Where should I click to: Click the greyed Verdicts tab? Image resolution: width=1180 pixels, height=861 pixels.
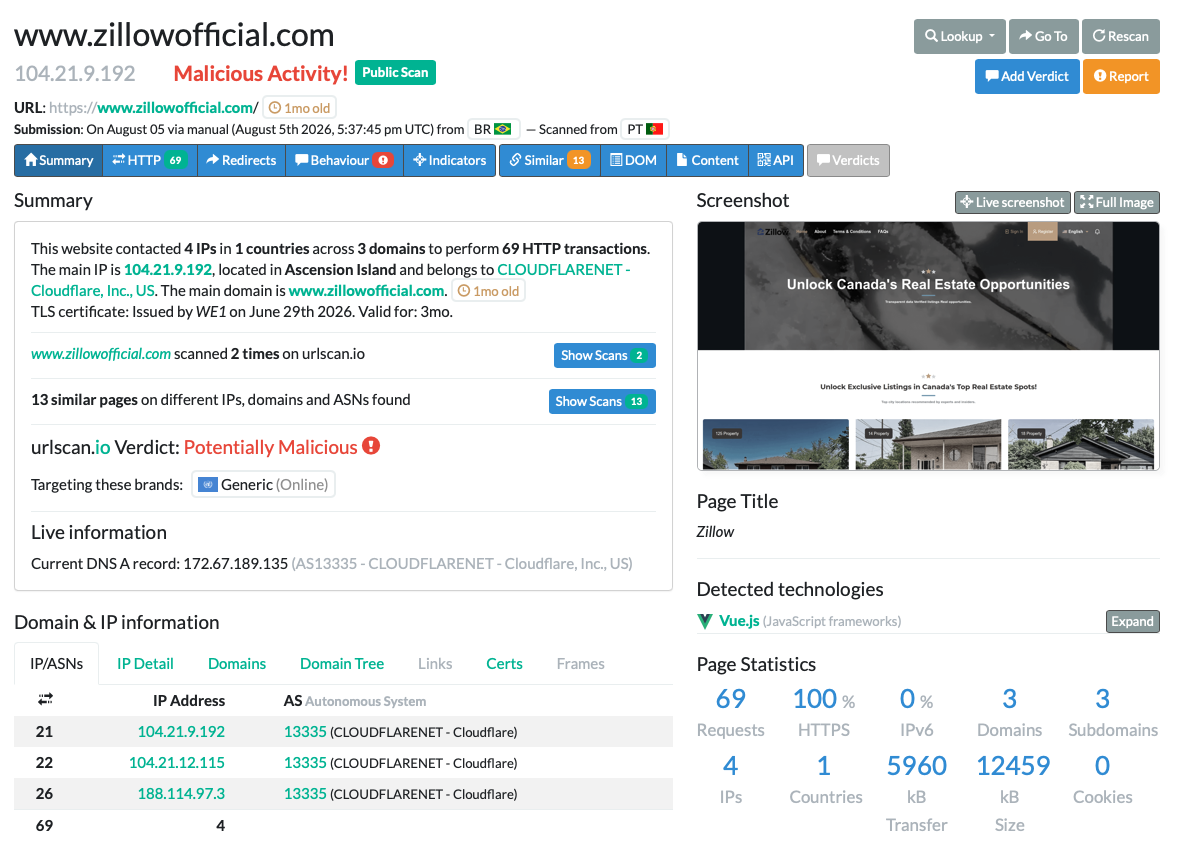848,160
